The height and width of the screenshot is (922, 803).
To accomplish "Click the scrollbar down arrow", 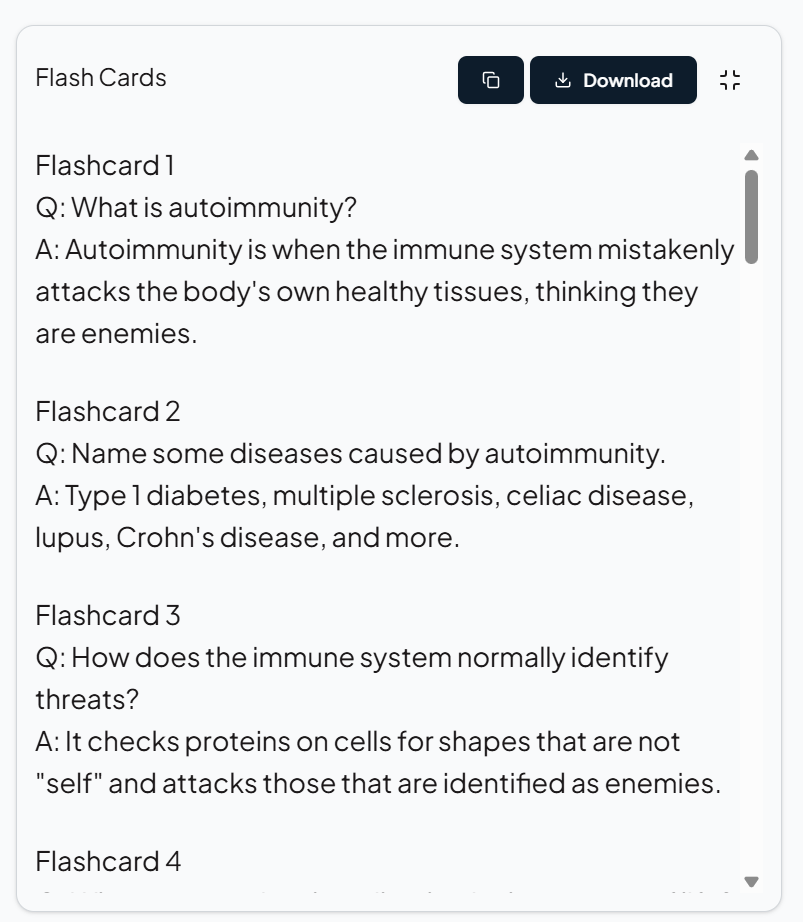I will (x=752, y=881).
